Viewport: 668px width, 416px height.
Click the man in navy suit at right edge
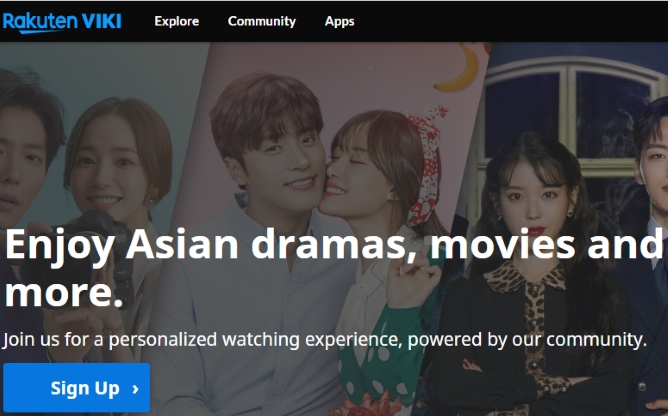[x=648, y=256]
